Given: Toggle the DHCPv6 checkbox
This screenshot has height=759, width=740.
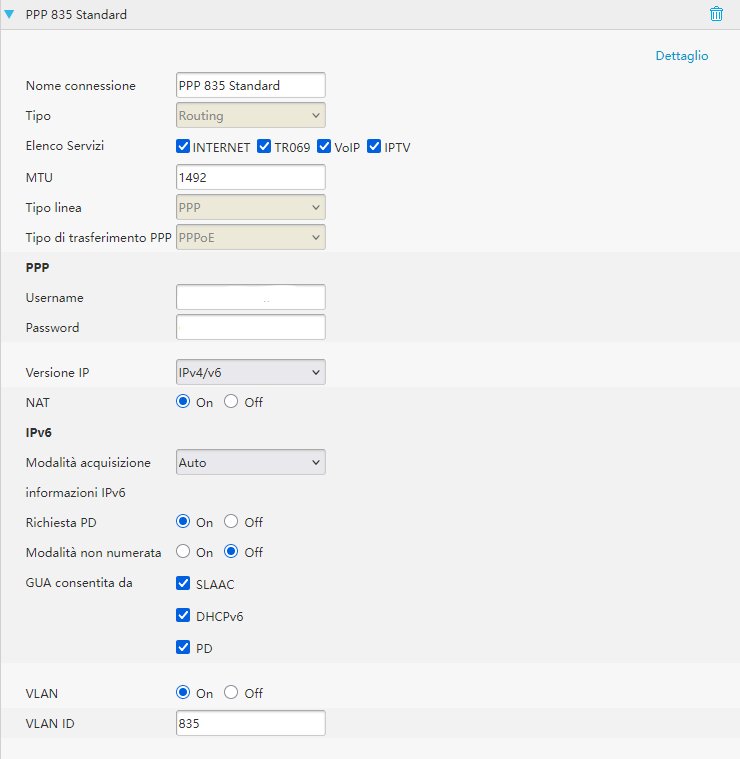Looking at the screenshot, I should [x=183, y=616].
